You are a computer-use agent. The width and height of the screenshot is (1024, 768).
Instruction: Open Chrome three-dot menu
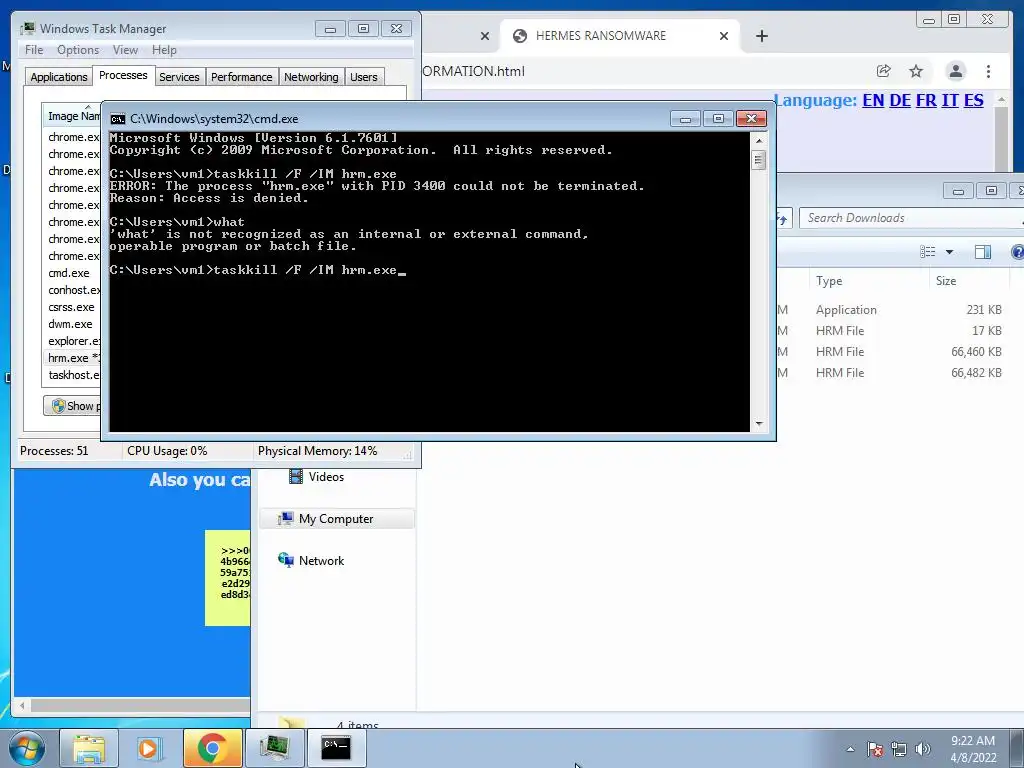(988, 71)
